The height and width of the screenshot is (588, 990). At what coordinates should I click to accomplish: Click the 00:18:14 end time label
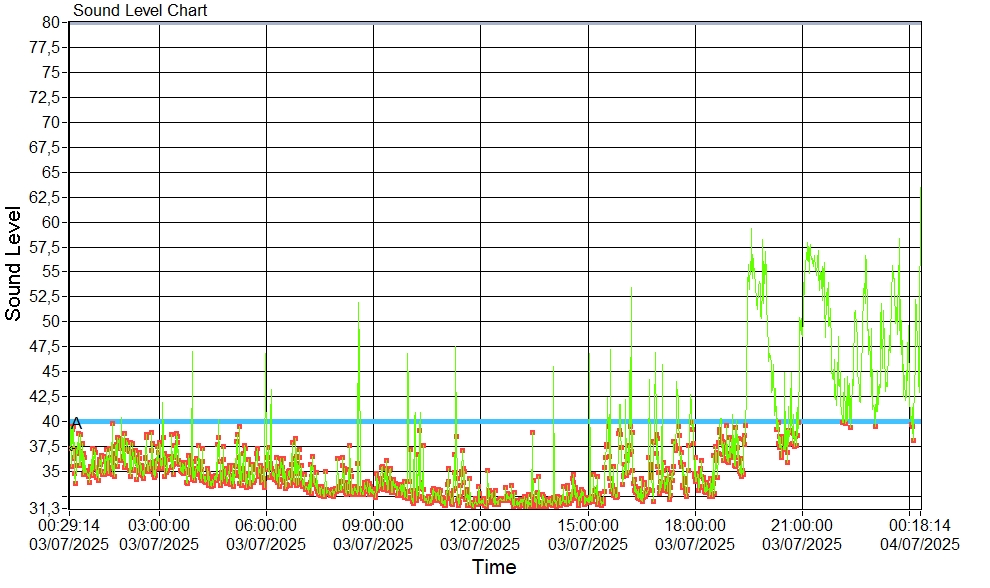[920, 525]
